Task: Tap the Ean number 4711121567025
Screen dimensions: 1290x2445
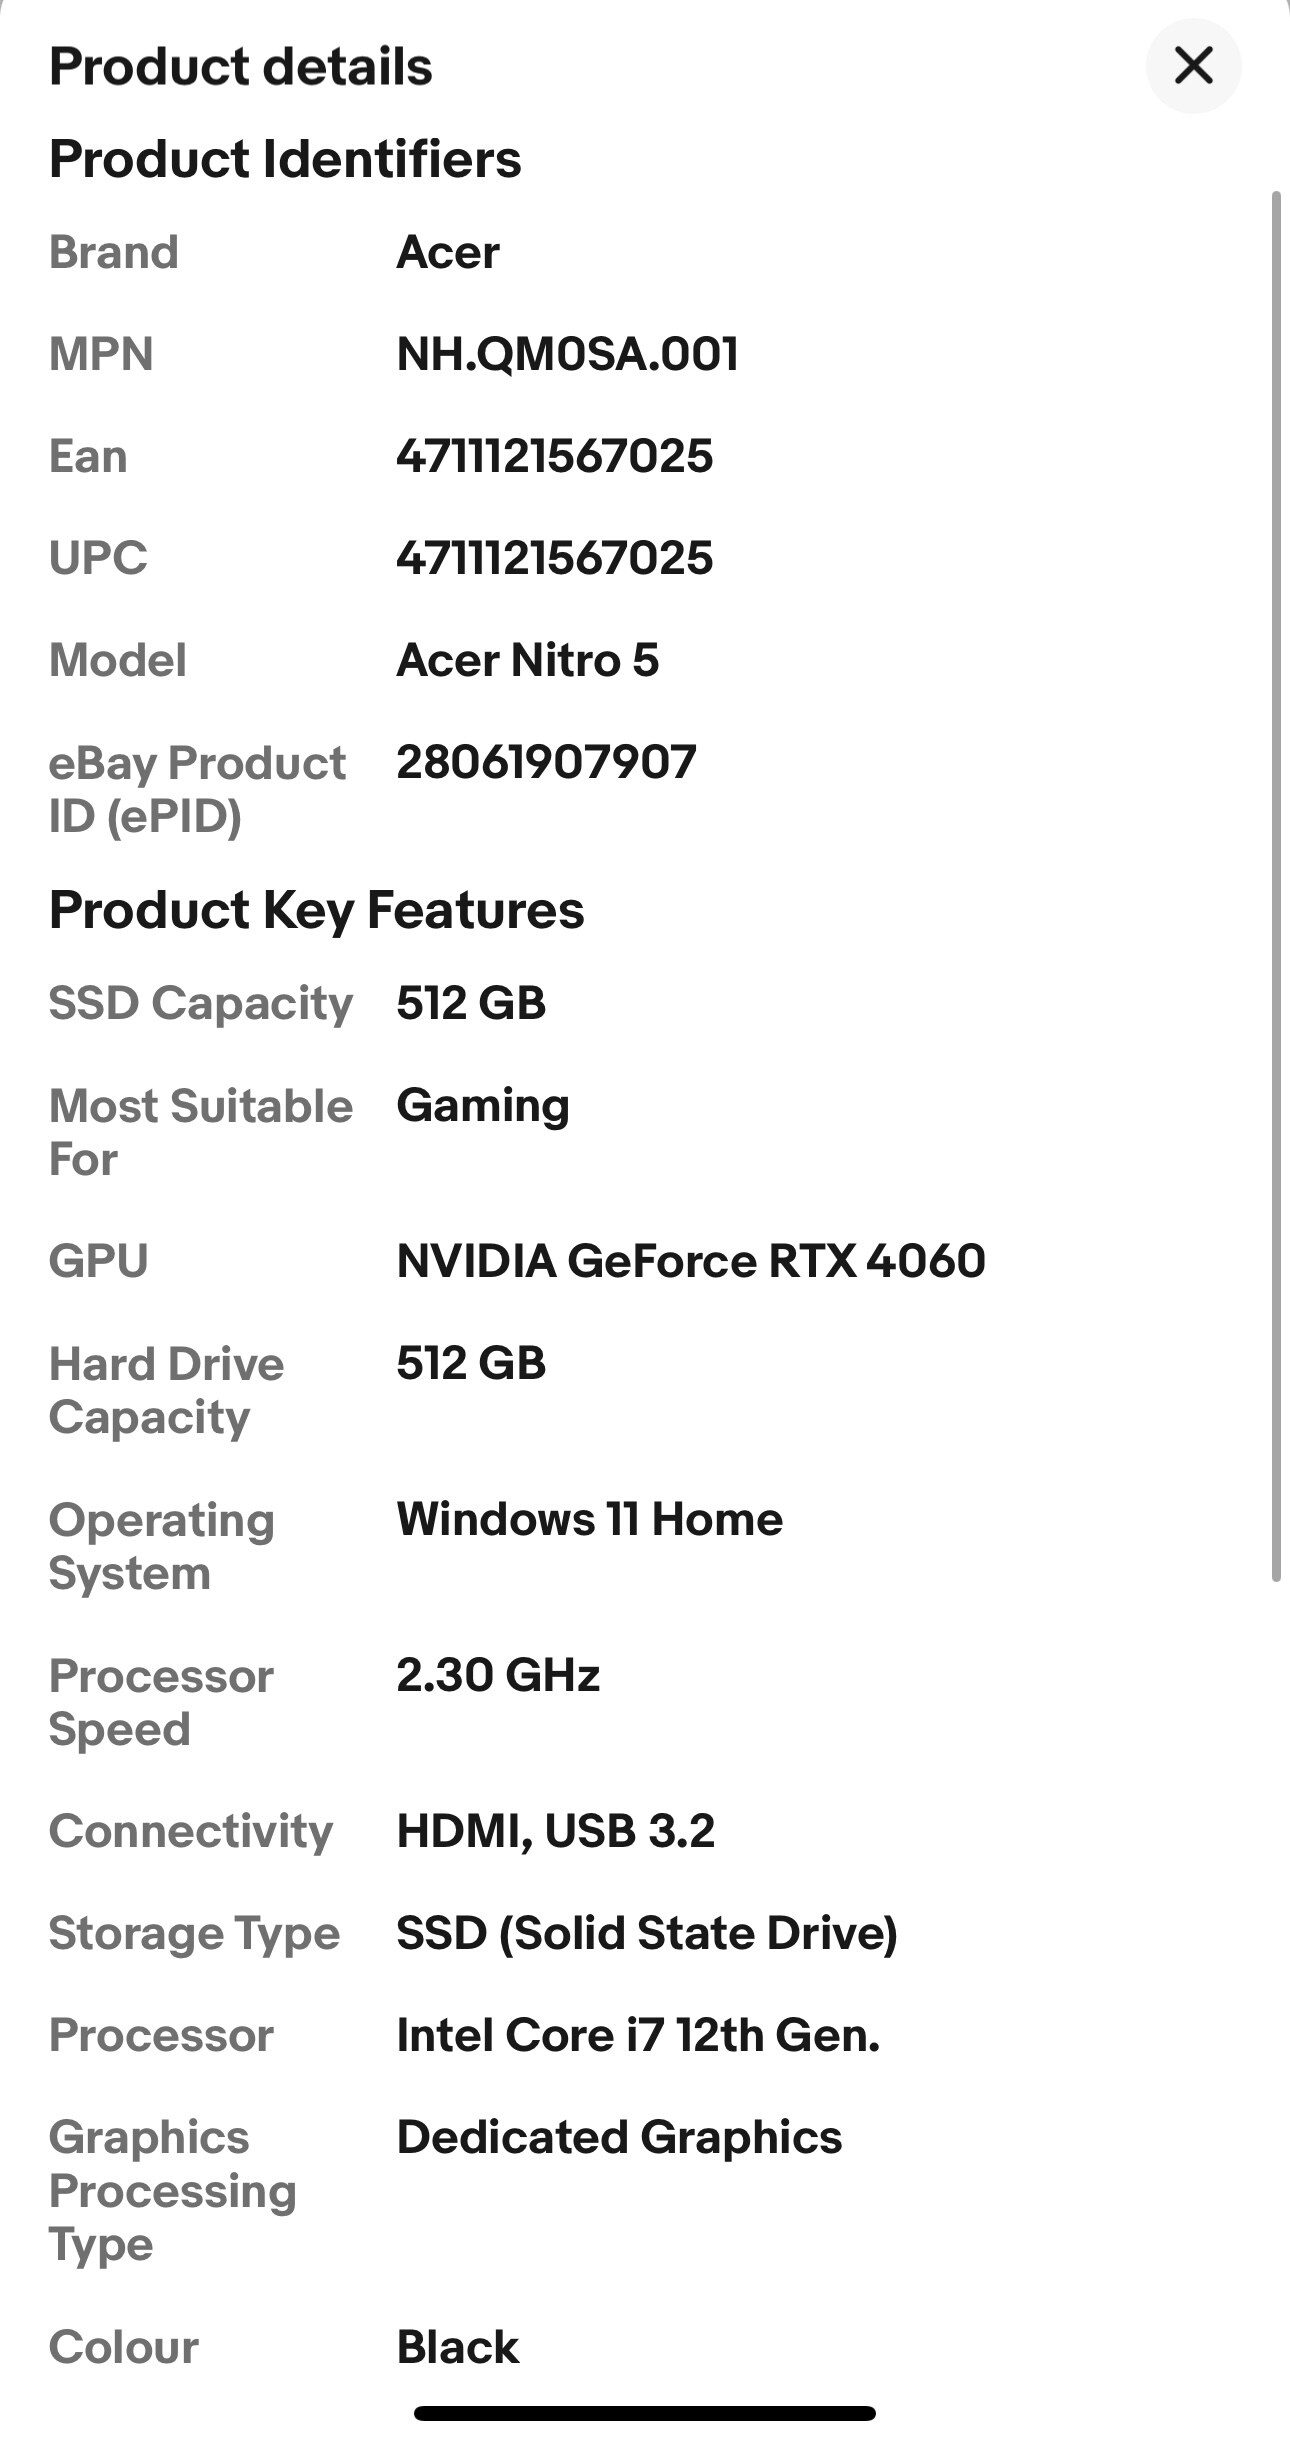Action: (555, 456)
